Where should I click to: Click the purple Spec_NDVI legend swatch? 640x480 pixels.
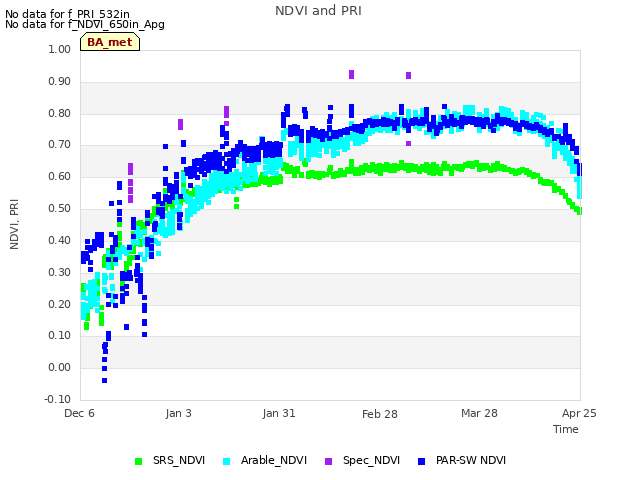pyautogui.click(x=328, y=461)
